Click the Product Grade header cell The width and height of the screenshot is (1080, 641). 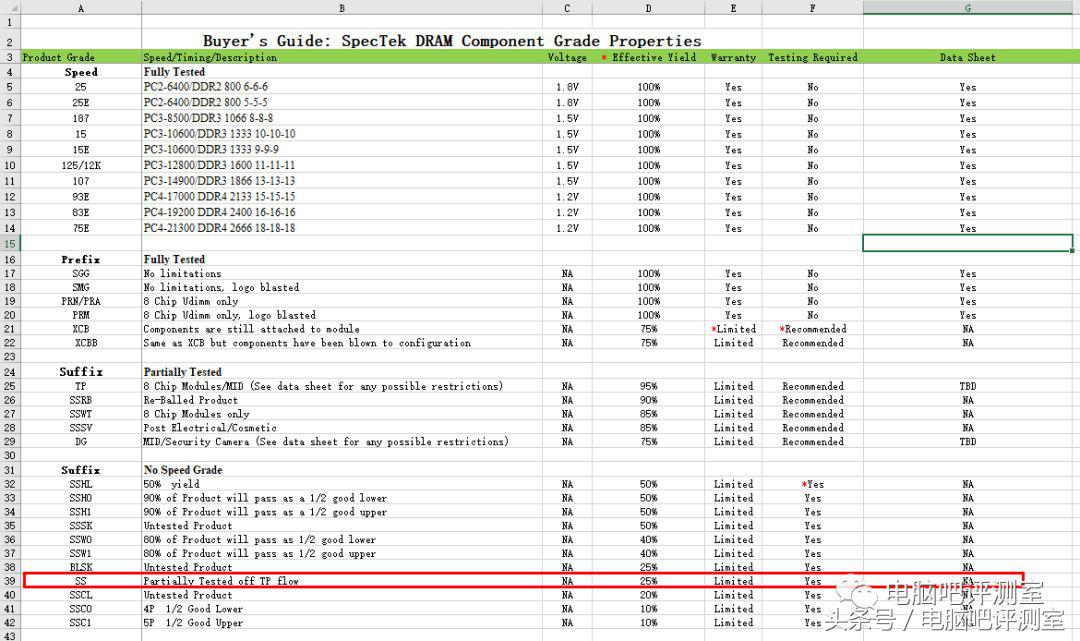click(81, 57)
